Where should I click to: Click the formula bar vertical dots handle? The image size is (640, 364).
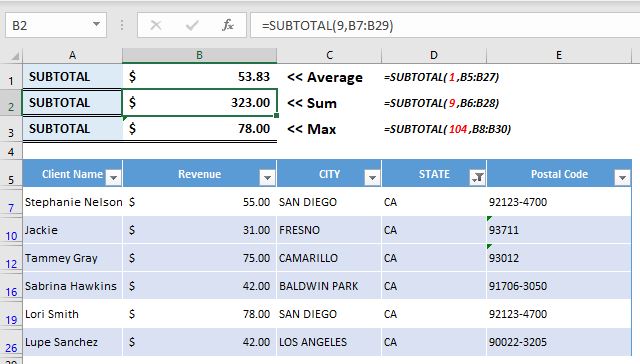coord(122,25)
